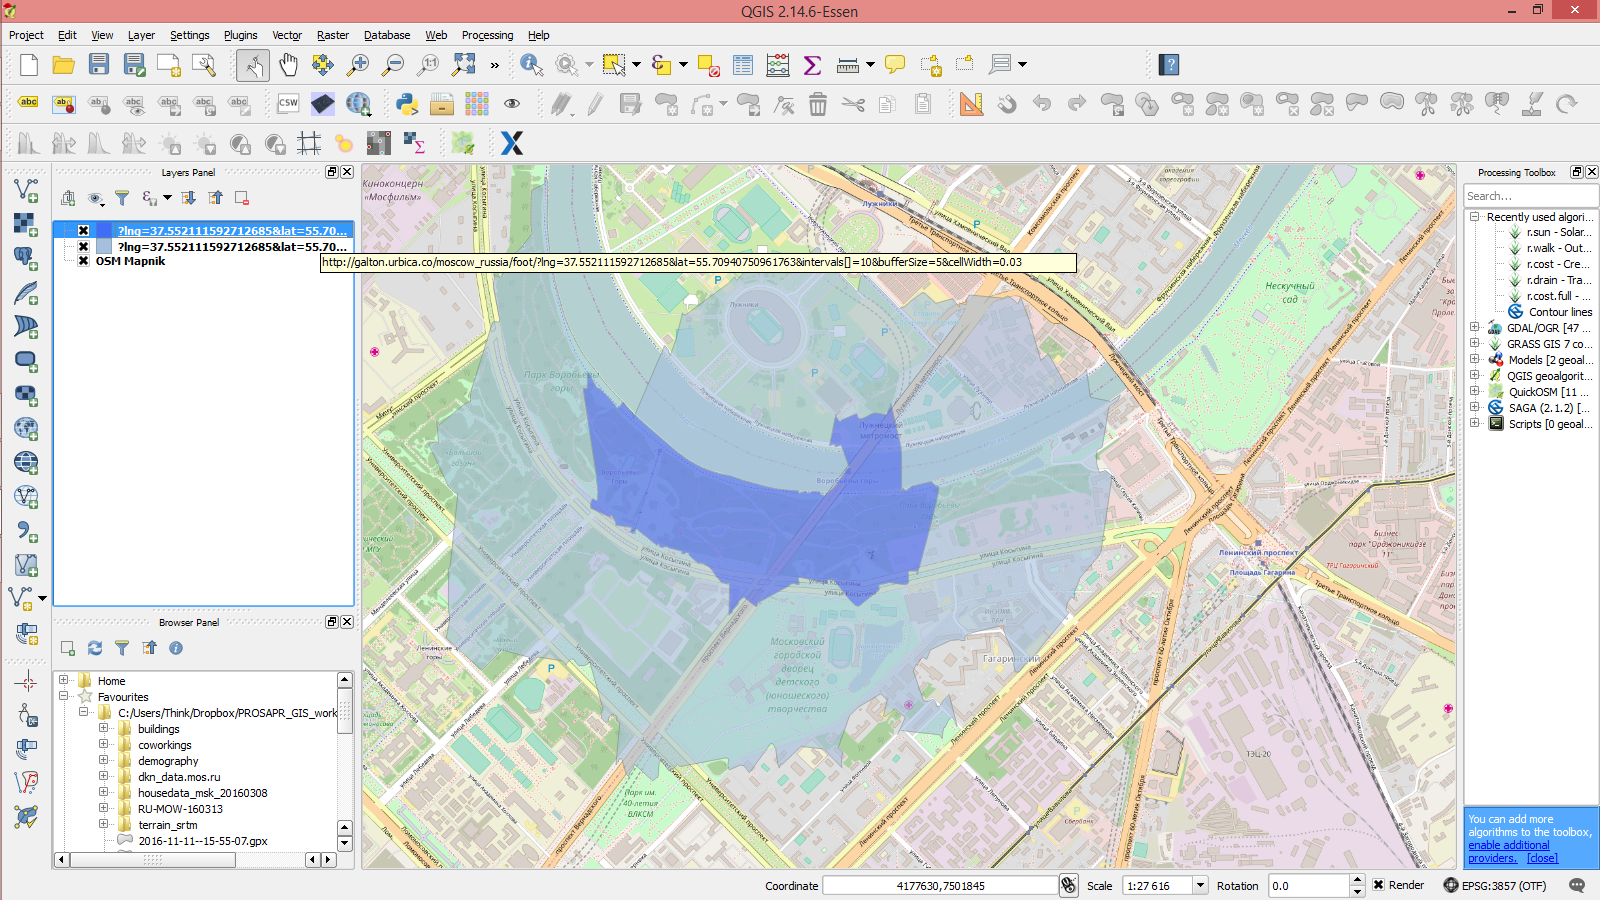Click the Zoom Full extent icon
This screenshot has height=900, width=1600.
click(x=463, y=65)
